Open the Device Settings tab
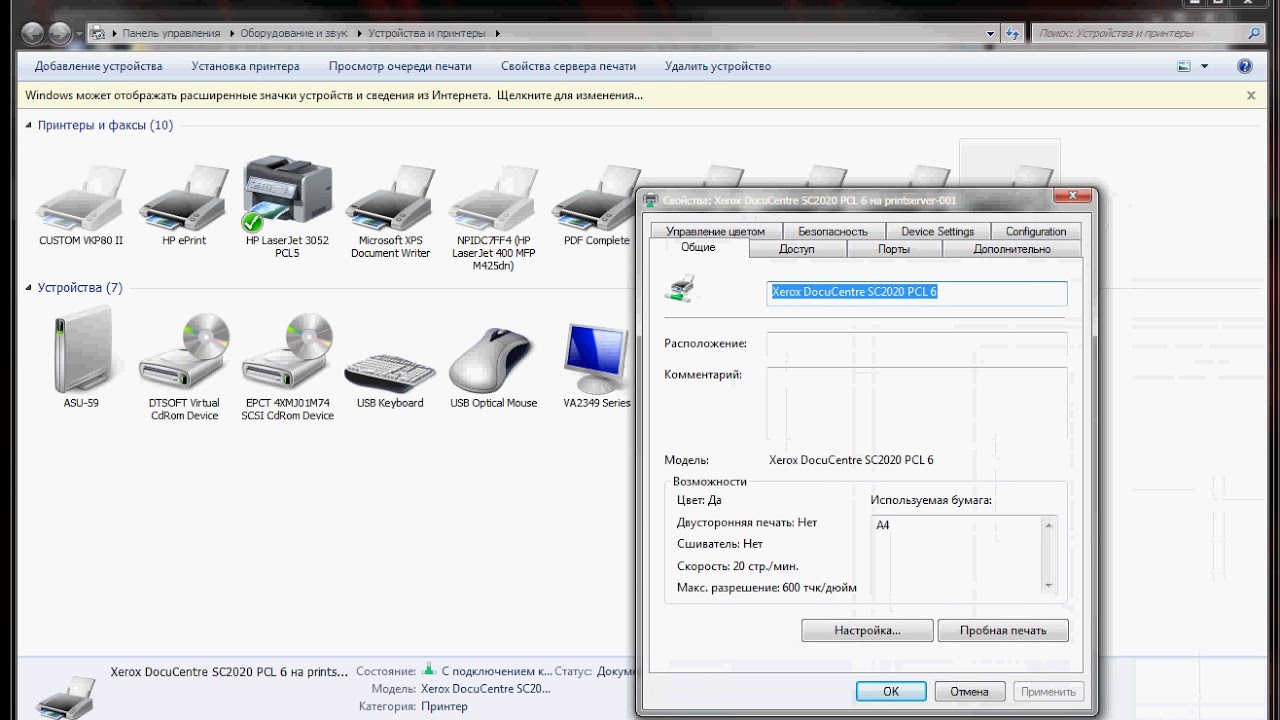Viewport: 1280px width, 720px height. point(937,231)
